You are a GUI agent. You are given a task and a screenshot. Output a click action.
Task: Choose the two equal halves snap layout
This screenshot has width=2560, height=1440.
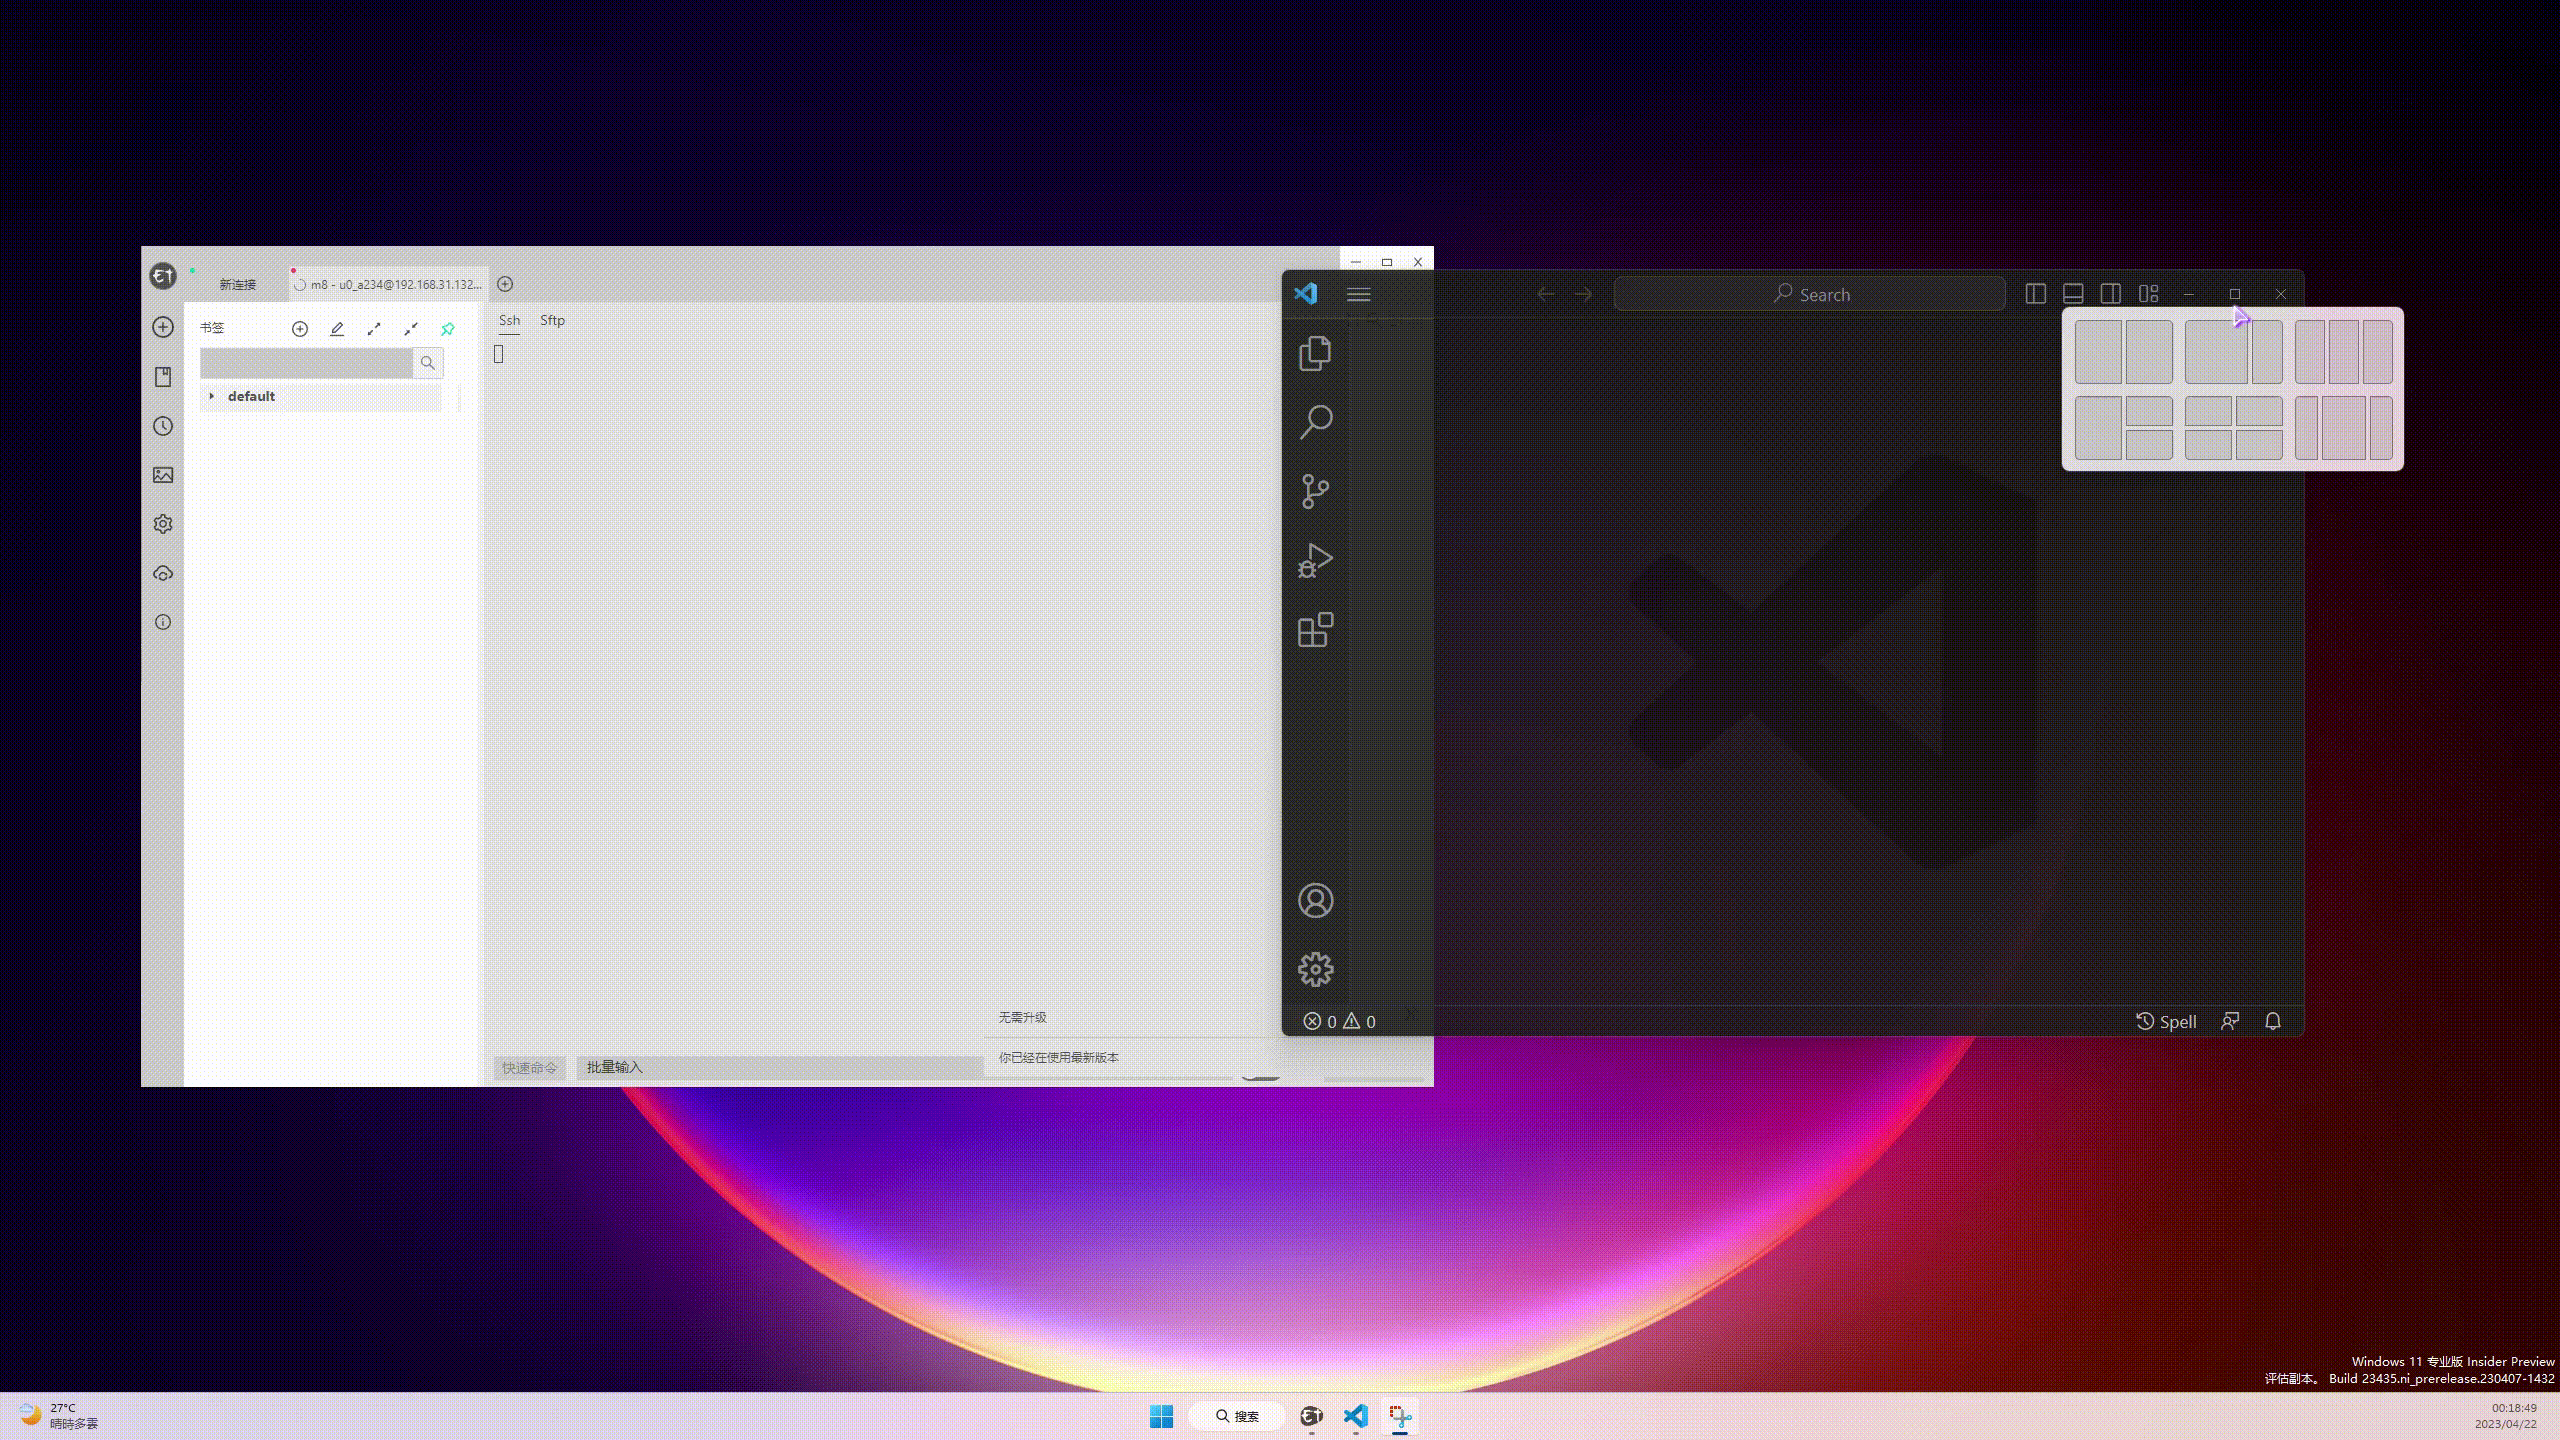(x=2098, y=352)
